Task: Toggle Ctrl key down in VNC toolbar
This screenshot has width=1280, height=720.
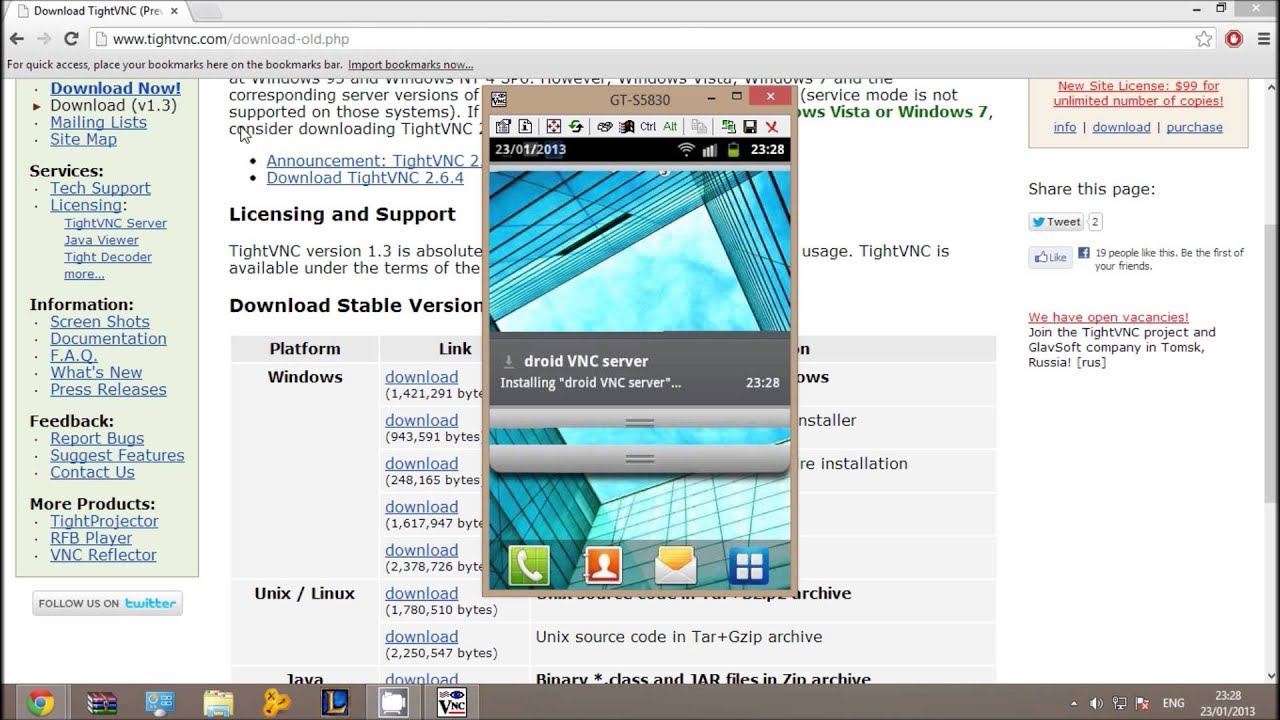Action: 648,127
